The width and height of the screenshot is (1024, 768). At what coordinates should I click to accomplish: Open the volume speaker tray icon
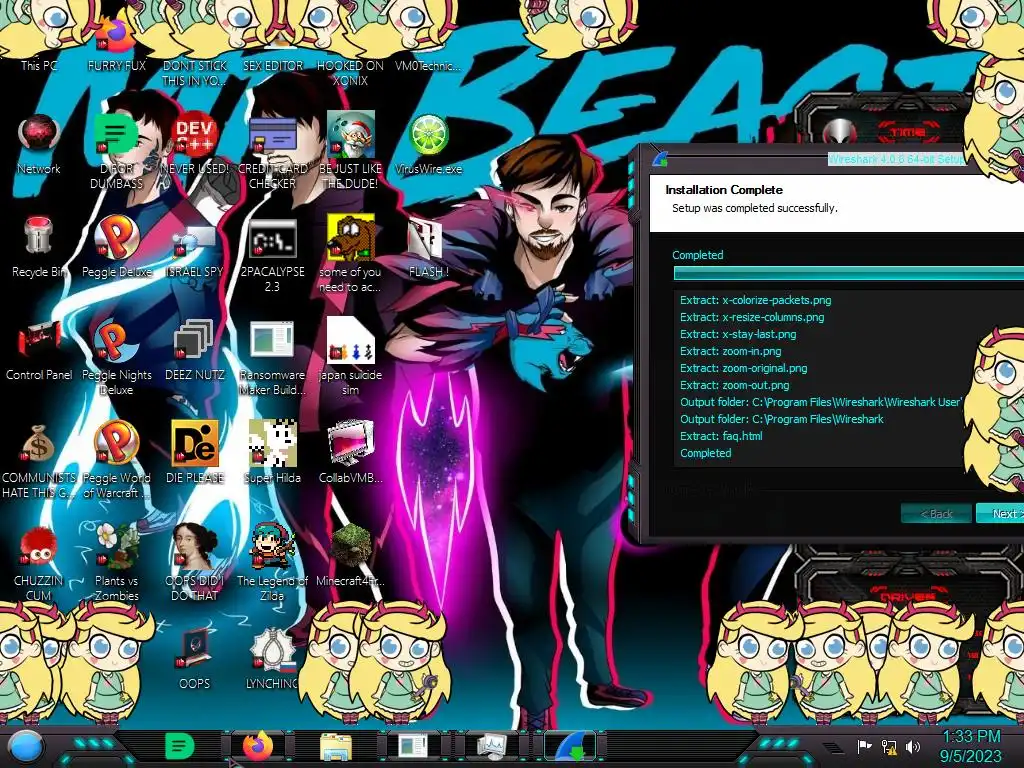913,746
